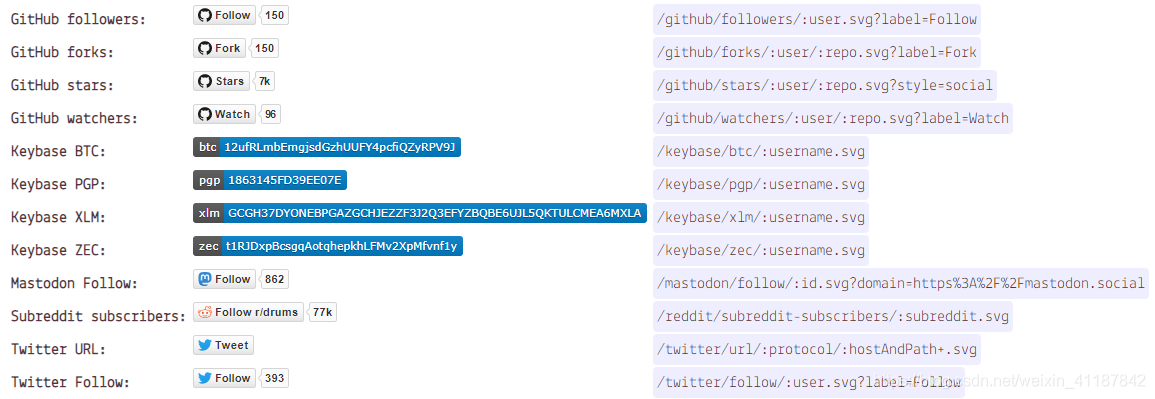1155x399 pixels.
Task: Click the 77k subreddit subscriber count
Action: [x=323, y=312]
